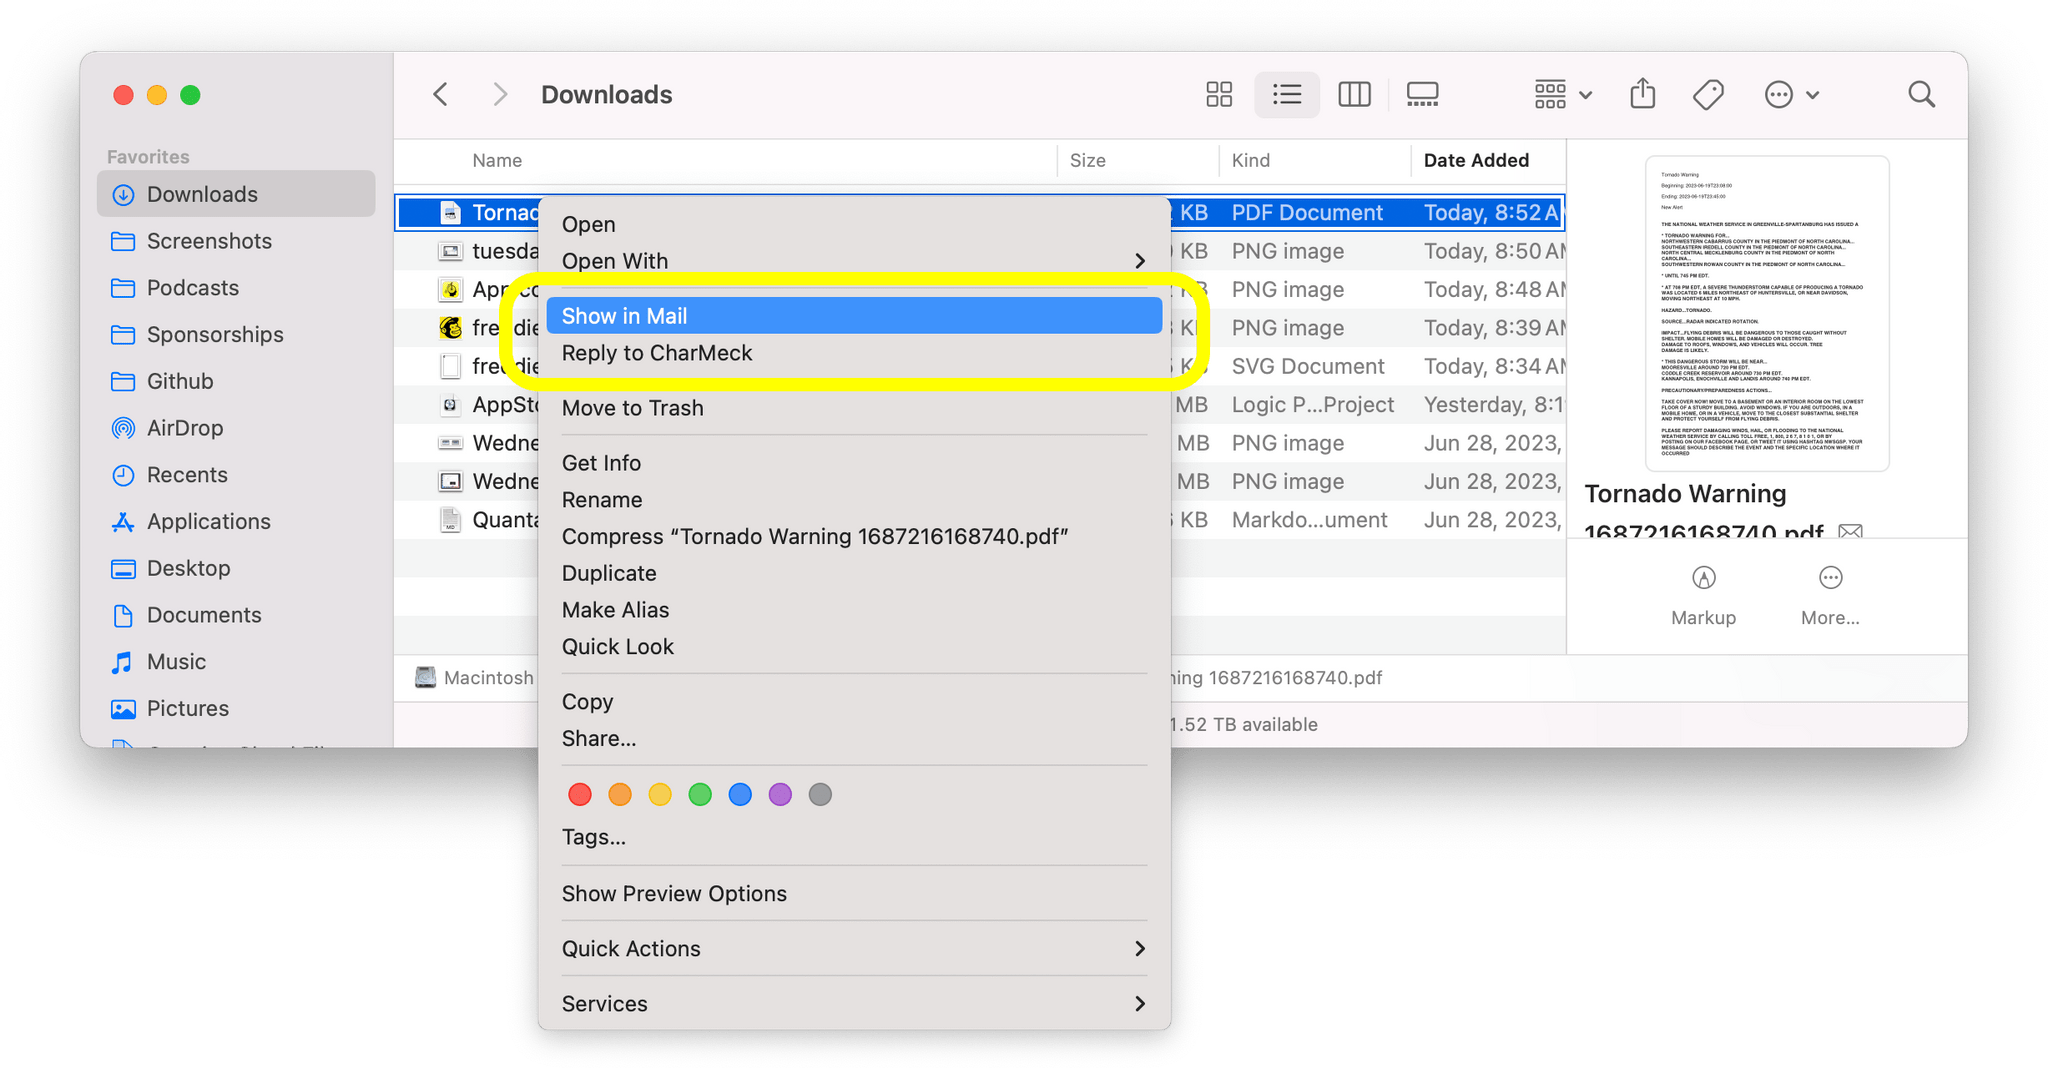Switch to gallery view
2048x1068 pixels.
(x=1422, y=95)
